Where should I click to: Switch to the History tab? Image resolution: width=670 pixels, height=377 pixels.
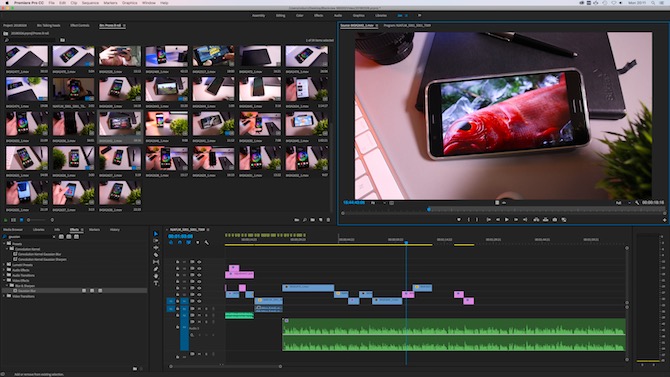(115, 230)
